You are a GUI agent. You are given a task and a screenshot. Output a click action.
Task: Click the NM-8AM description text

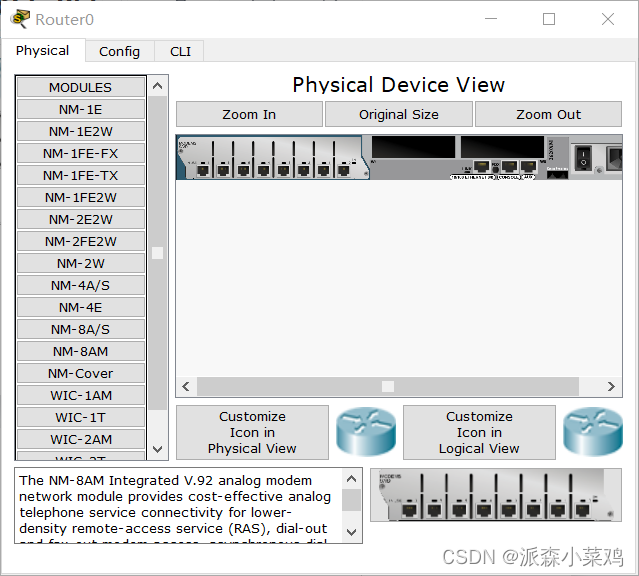pyautogui.click(x=175, y=505)
